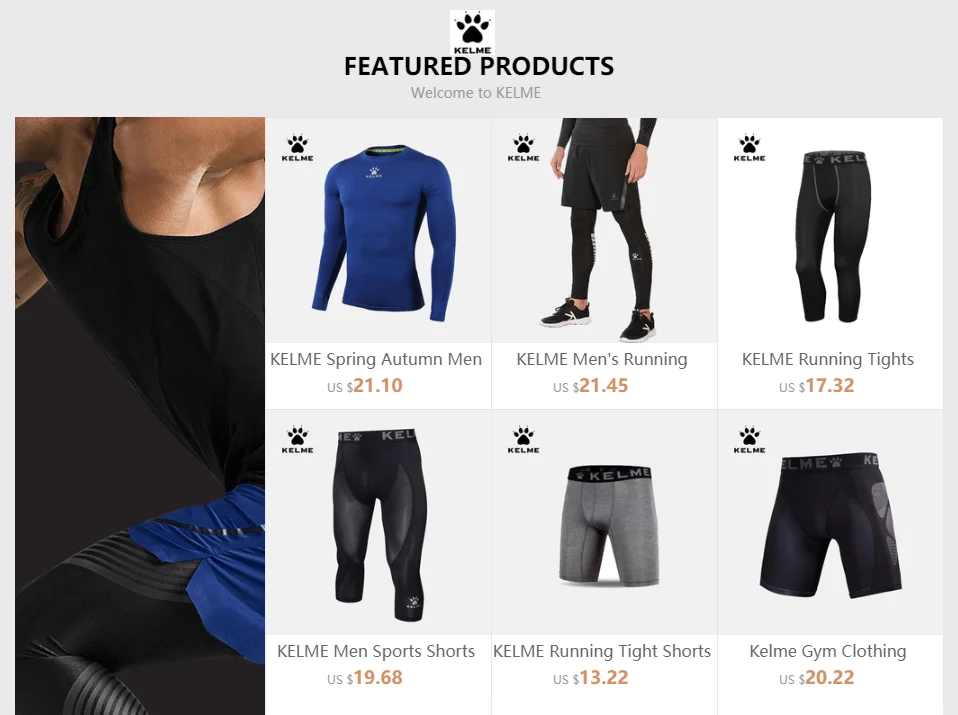Click the KELME logo on the Men Sports Shorts product
Screen dimensions: 958x715
tap(298, 440)
